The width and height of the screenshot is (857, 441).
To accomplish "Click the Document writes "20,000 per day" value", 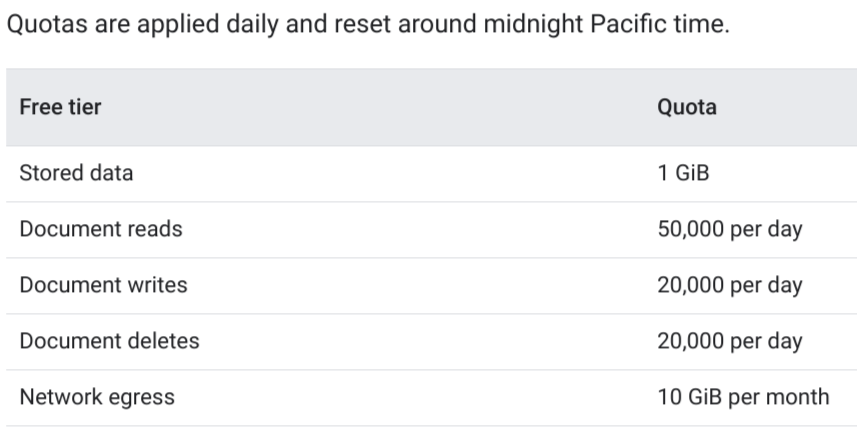I will tap(729, 285).
